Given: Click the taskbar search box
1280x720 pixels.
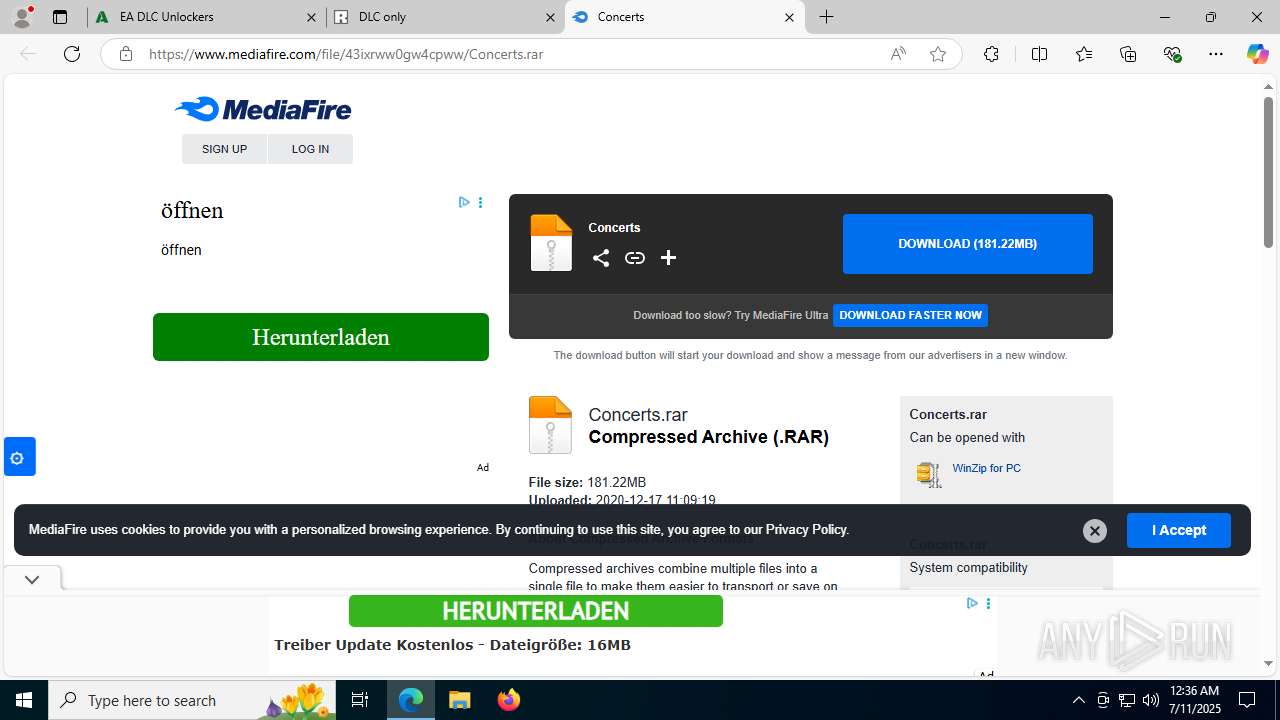Looking at the screenshot, I should tap(193, 700).
